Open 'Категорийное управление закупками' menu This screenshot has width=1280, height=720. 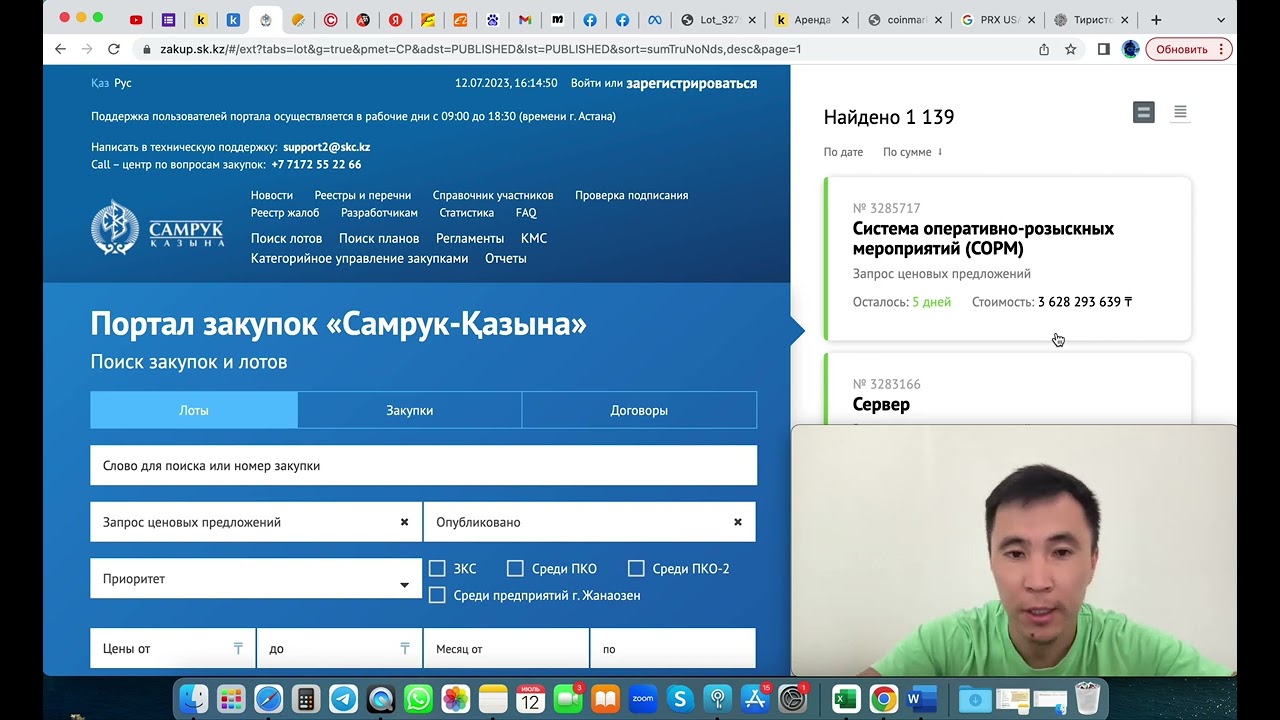(360, 258)
